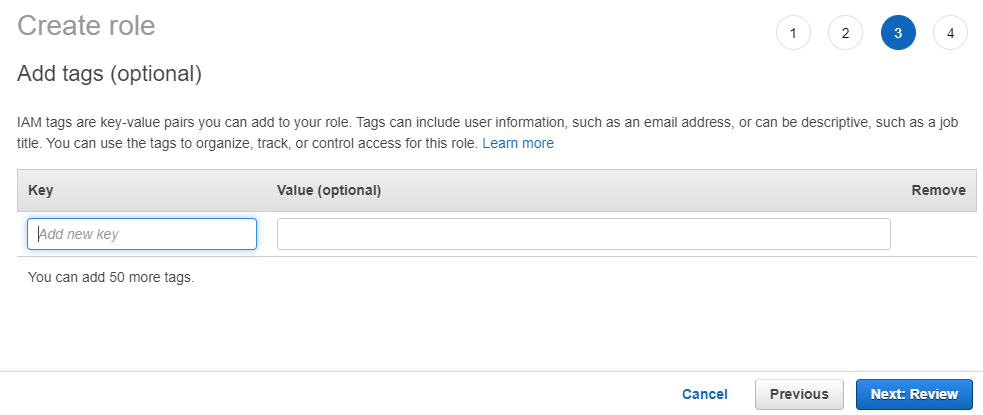
Task: Continue with Next: Review button
Action: [914, 394]
